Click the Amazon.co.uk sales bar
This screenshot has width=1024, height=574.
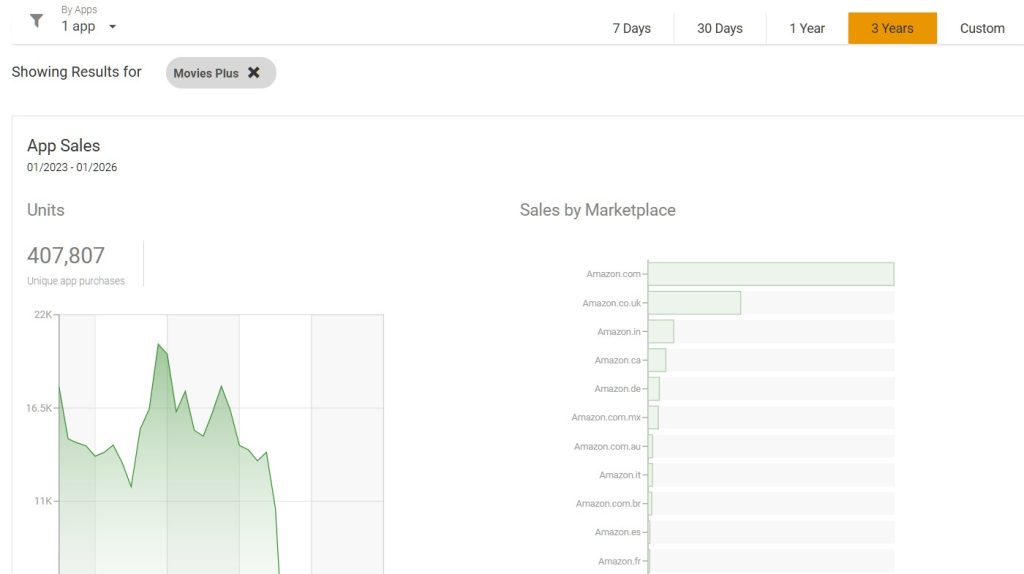click(x=694, y=303)
